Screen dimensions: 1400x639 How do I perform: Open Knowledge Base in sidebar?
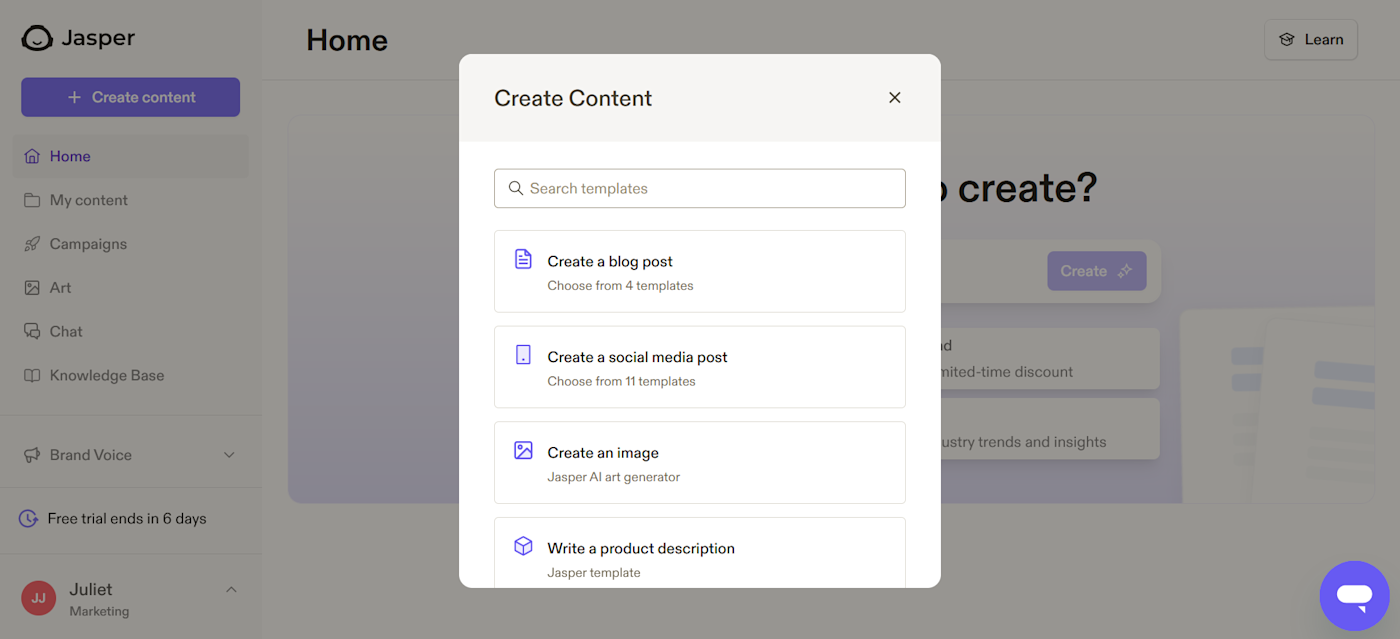click(130, 376)
